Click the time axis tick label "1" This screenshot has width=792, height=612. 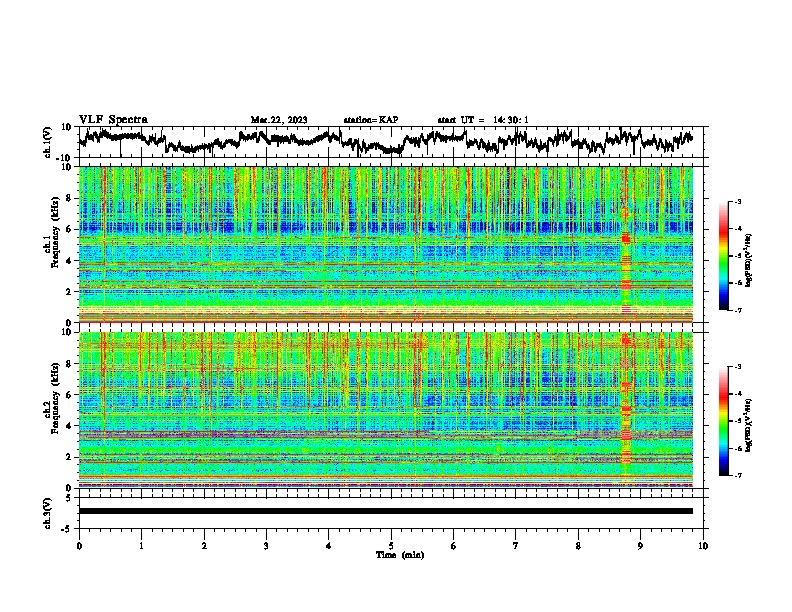[141, 546]
